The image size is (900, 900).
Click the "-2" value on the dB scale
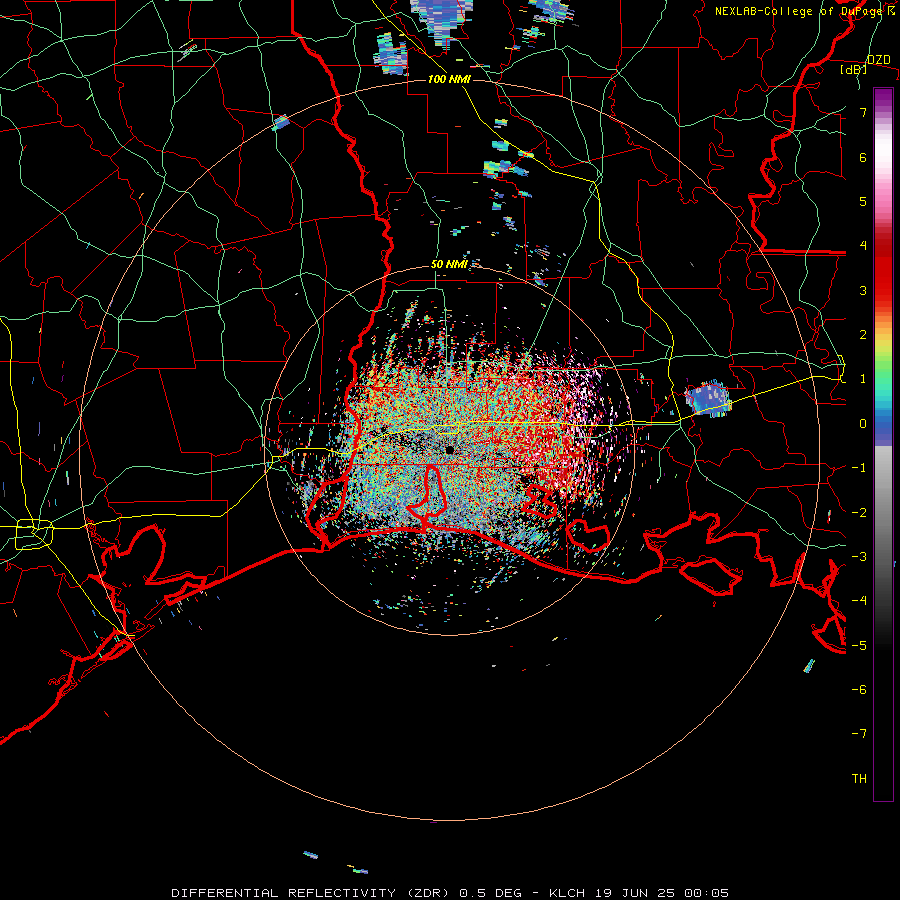pos(859,513)
